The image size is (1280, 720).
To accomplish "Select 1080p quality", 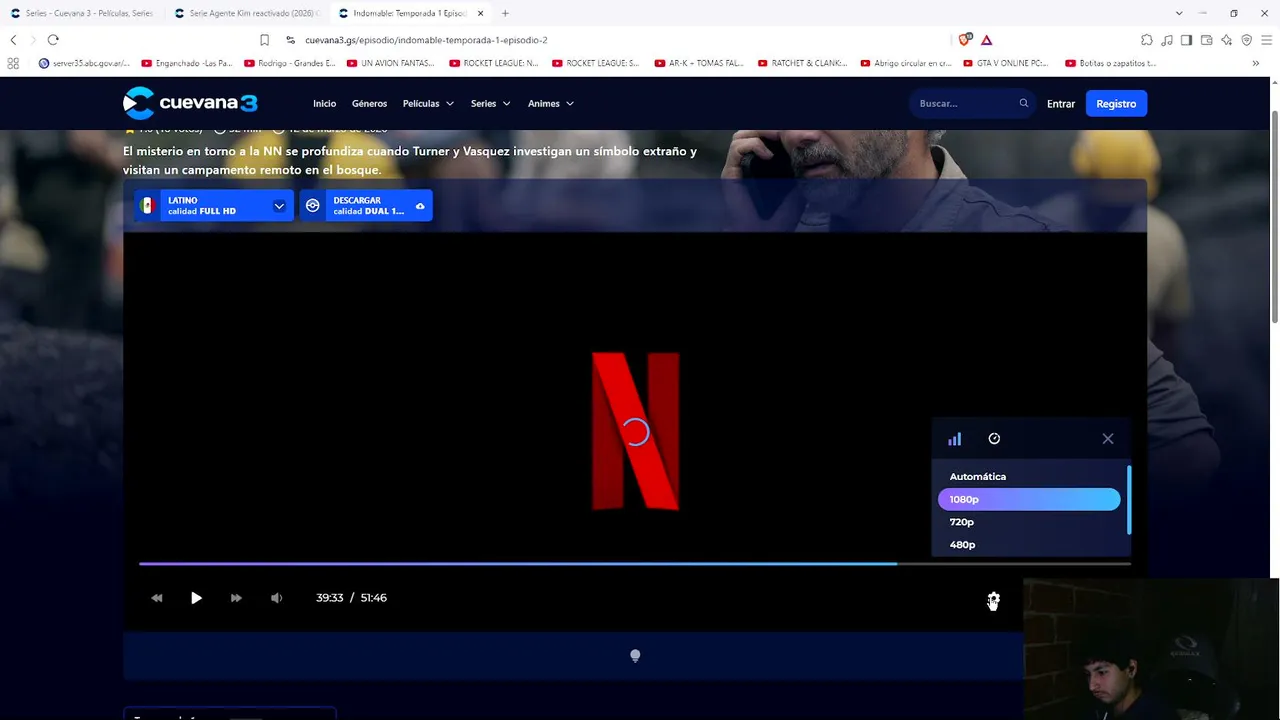I will [x=1028, y=499].
